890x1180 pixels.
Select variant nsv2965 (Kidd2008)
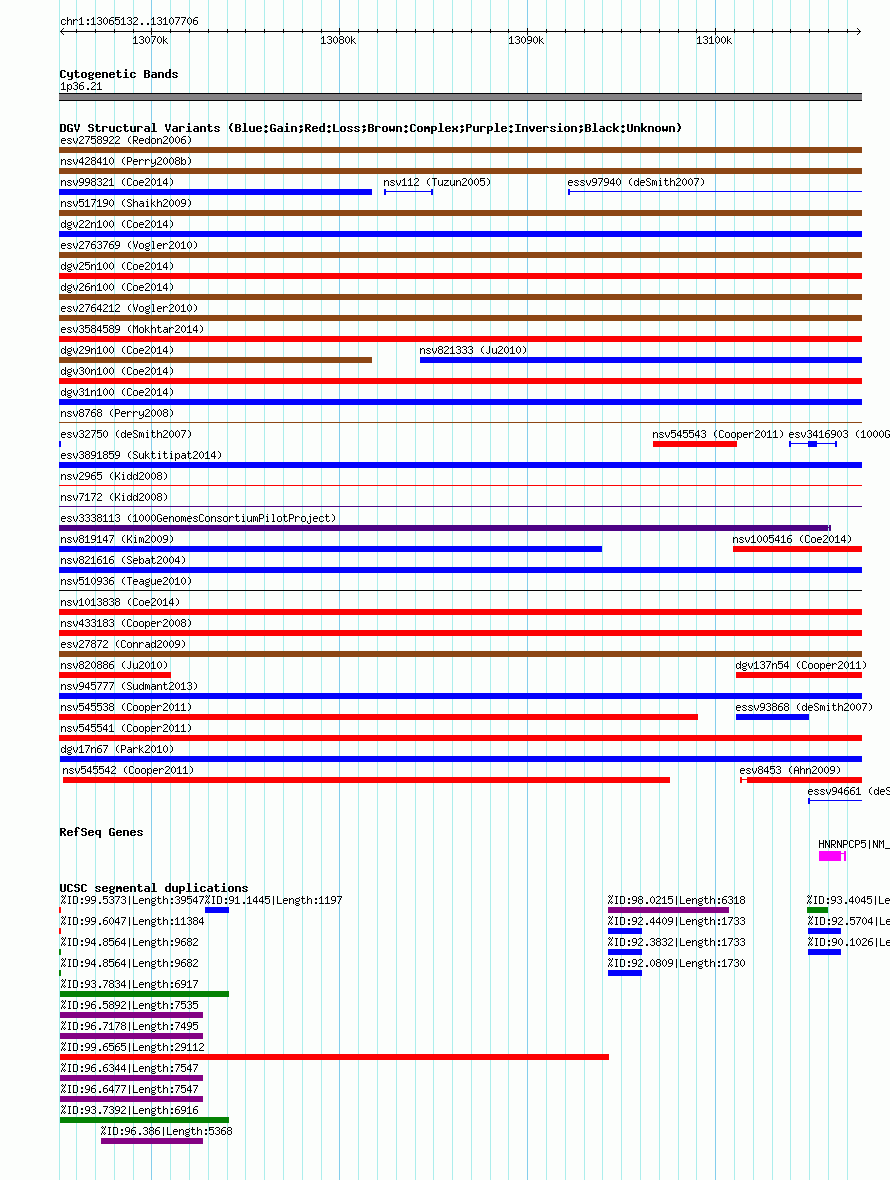pyautogui.click(x=114, y=477)
